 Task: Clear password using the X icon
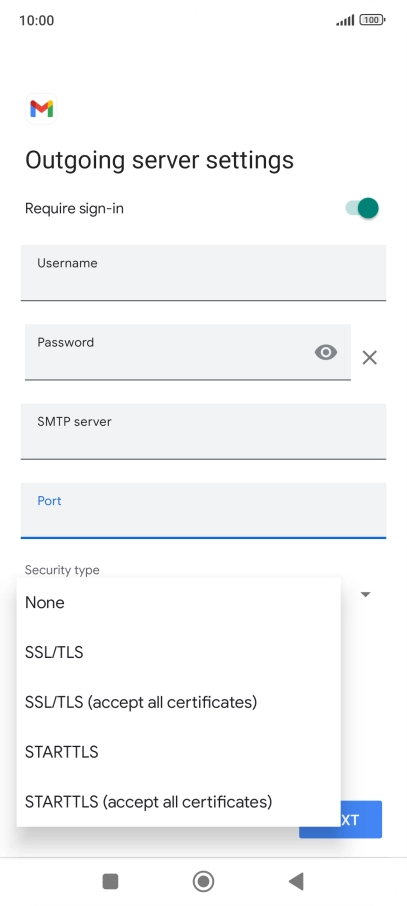coord(369,358)
